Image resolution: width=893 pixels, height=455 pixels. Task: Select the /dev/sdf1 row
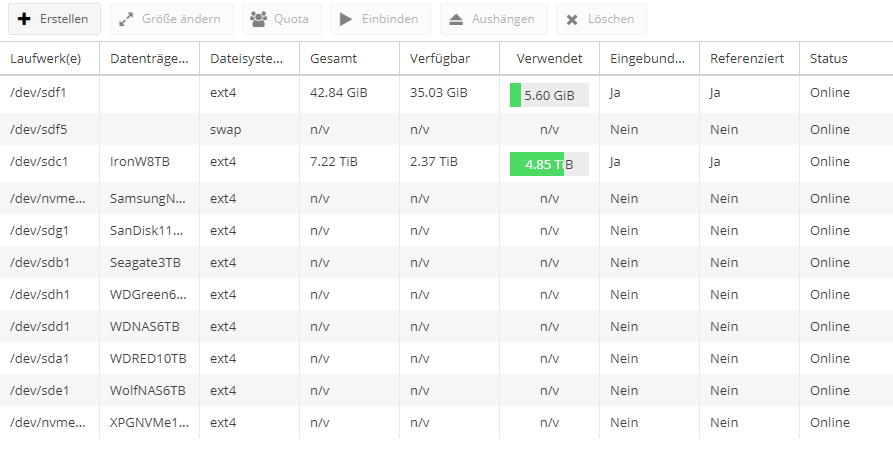pos(446,95)
